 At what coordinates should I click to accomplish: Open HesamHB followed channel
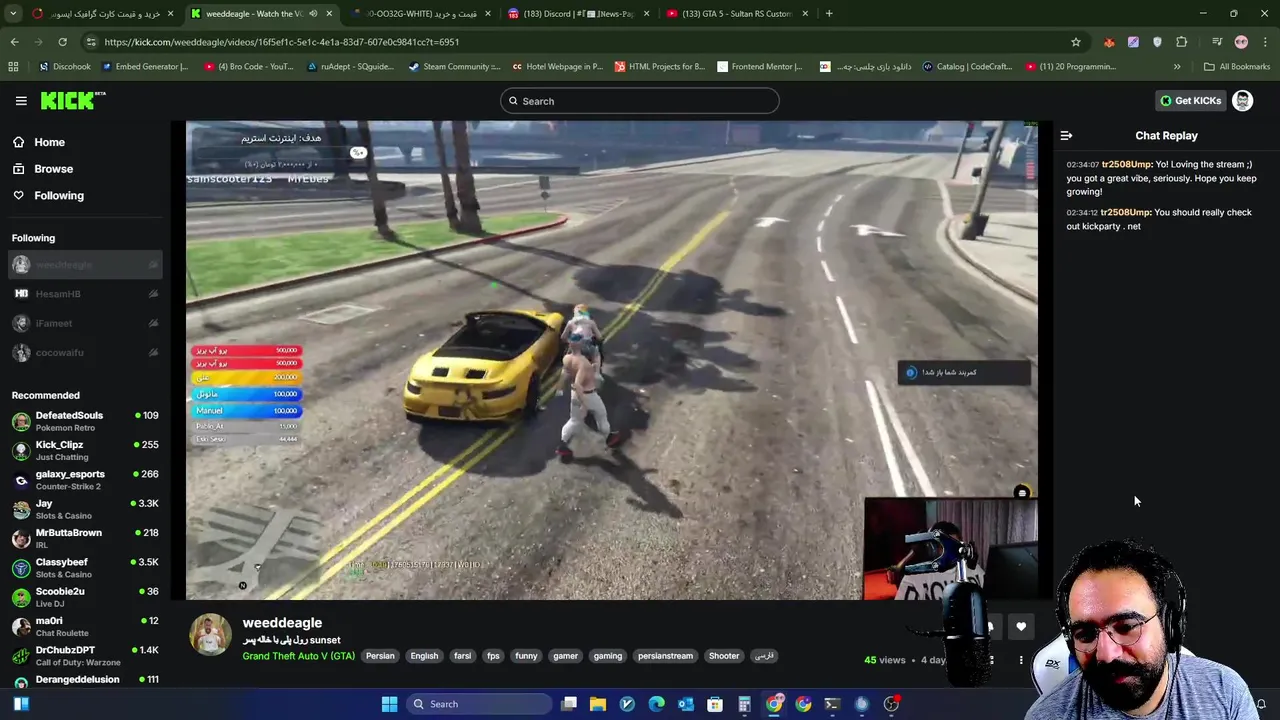point(85,294)
